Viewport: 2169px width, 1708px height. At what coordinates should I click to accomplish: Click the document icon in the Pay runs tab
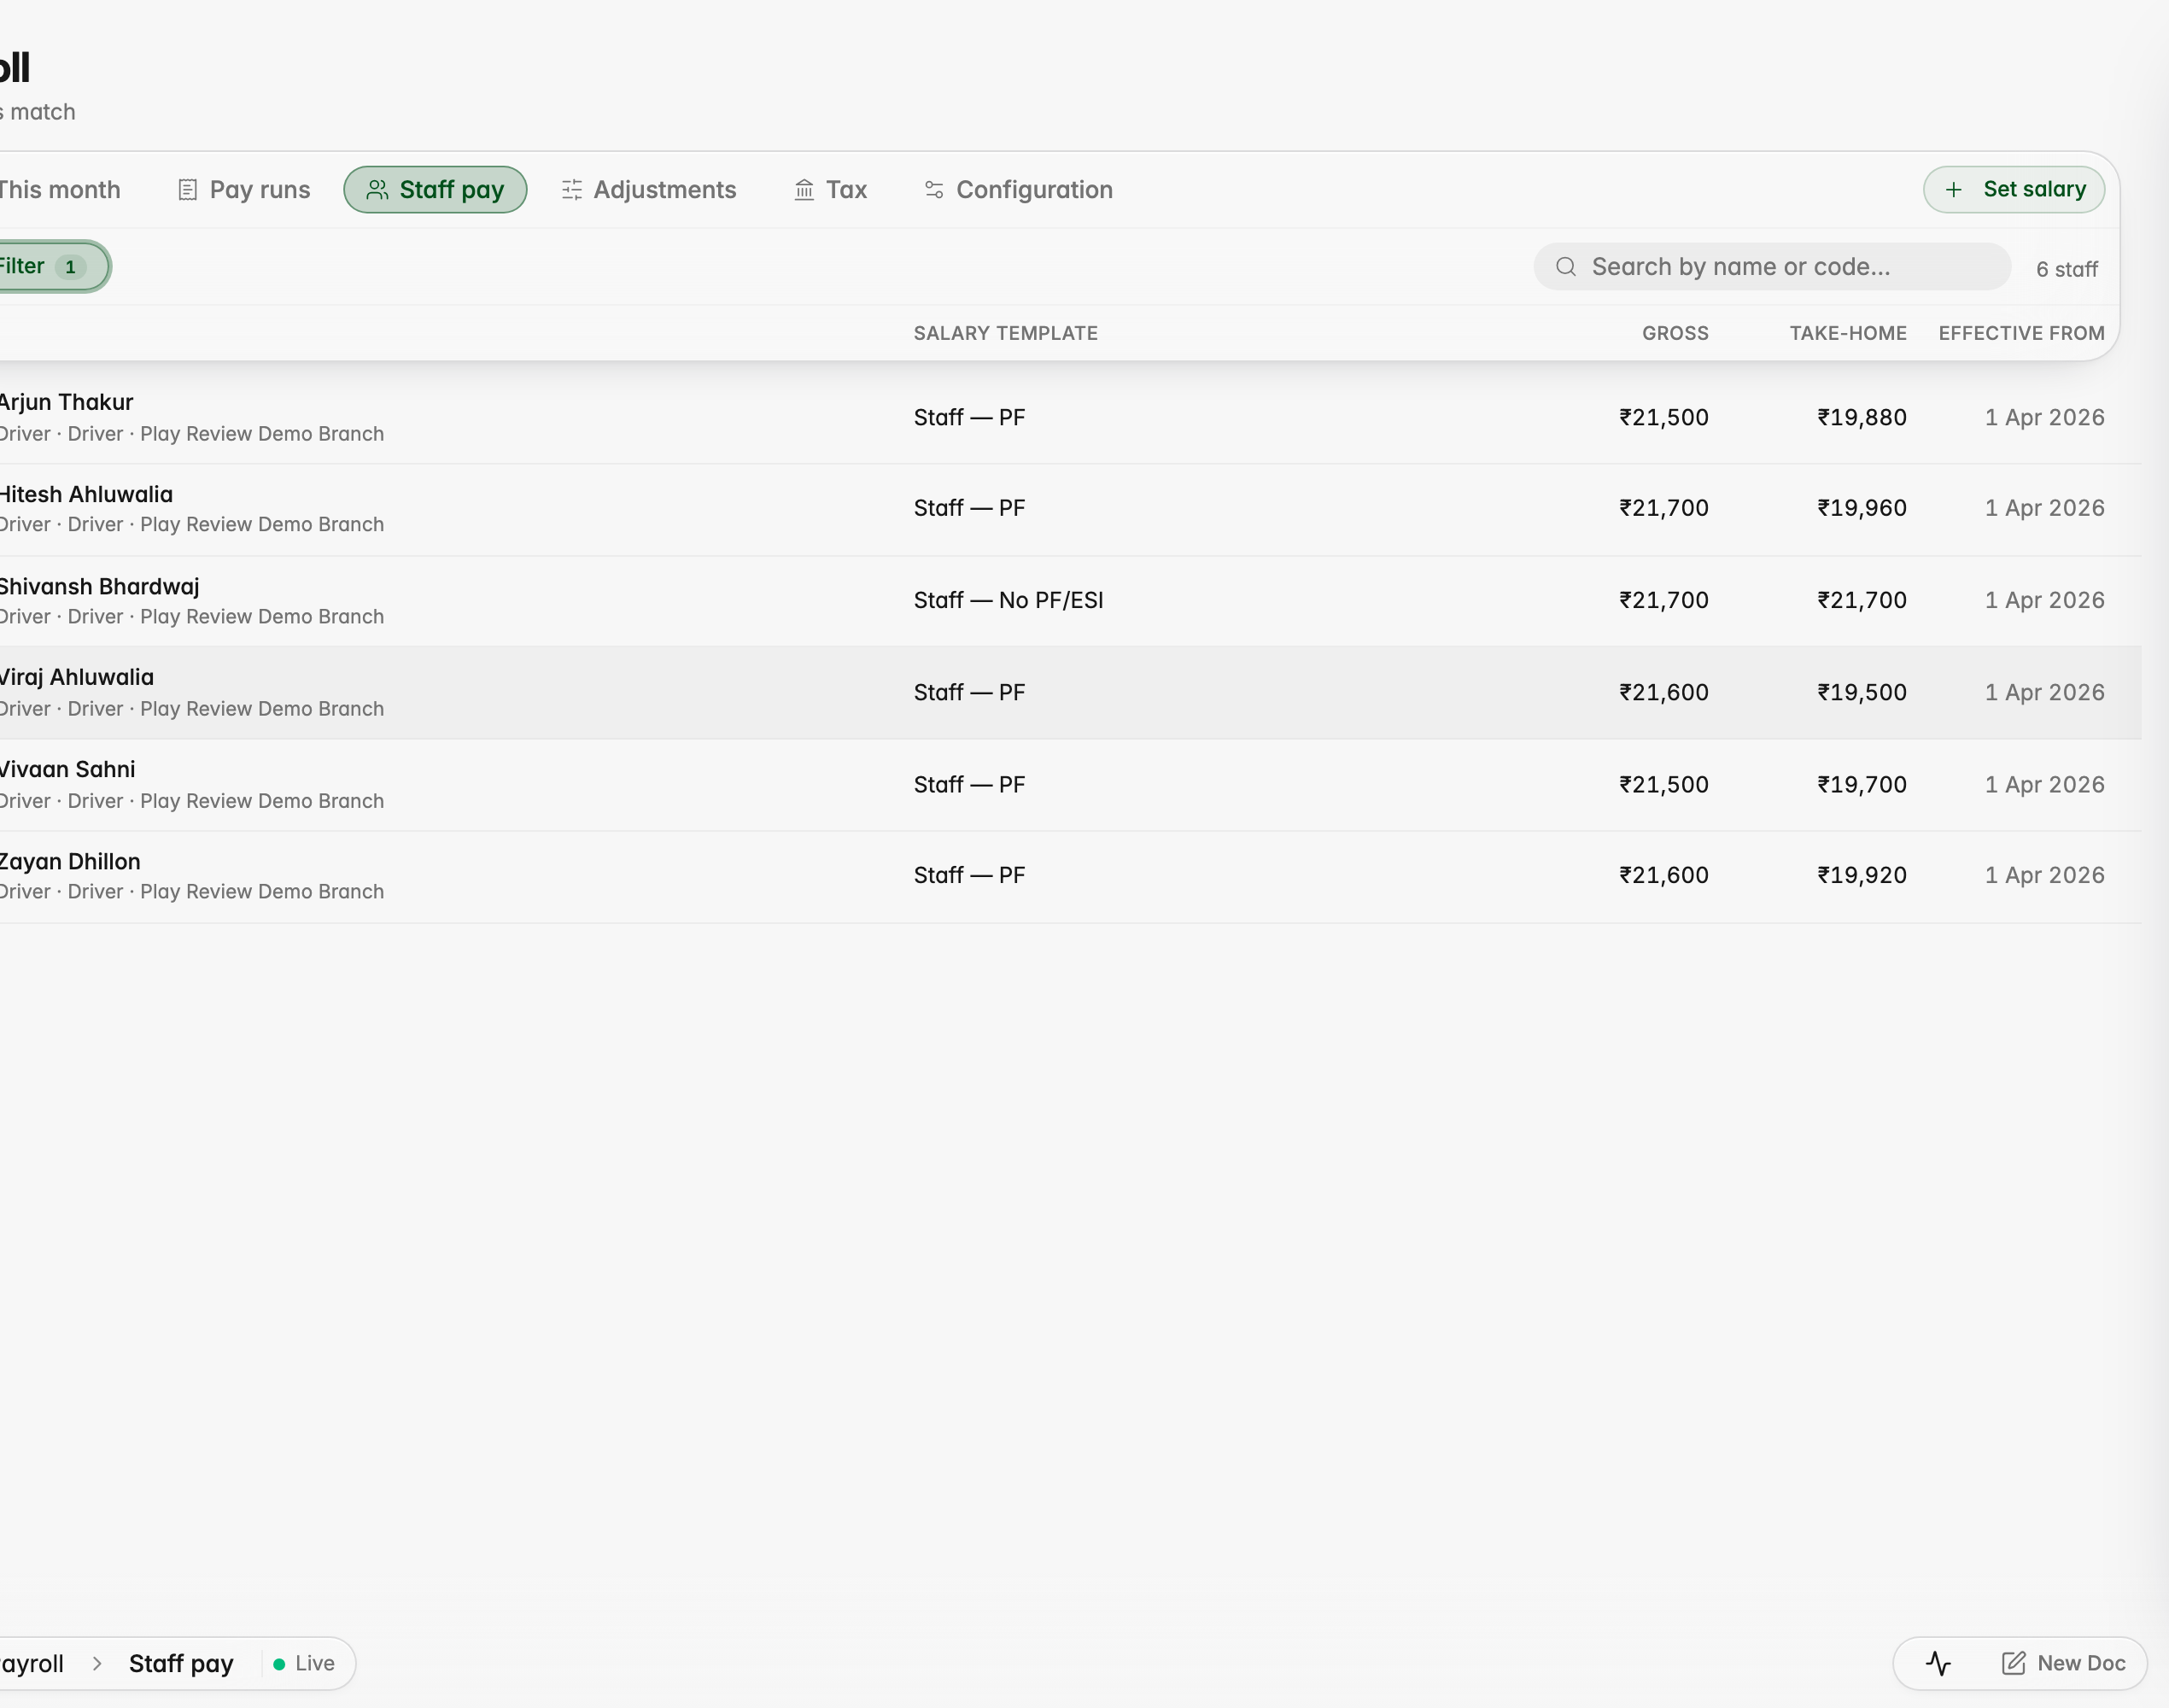(187, 190)
